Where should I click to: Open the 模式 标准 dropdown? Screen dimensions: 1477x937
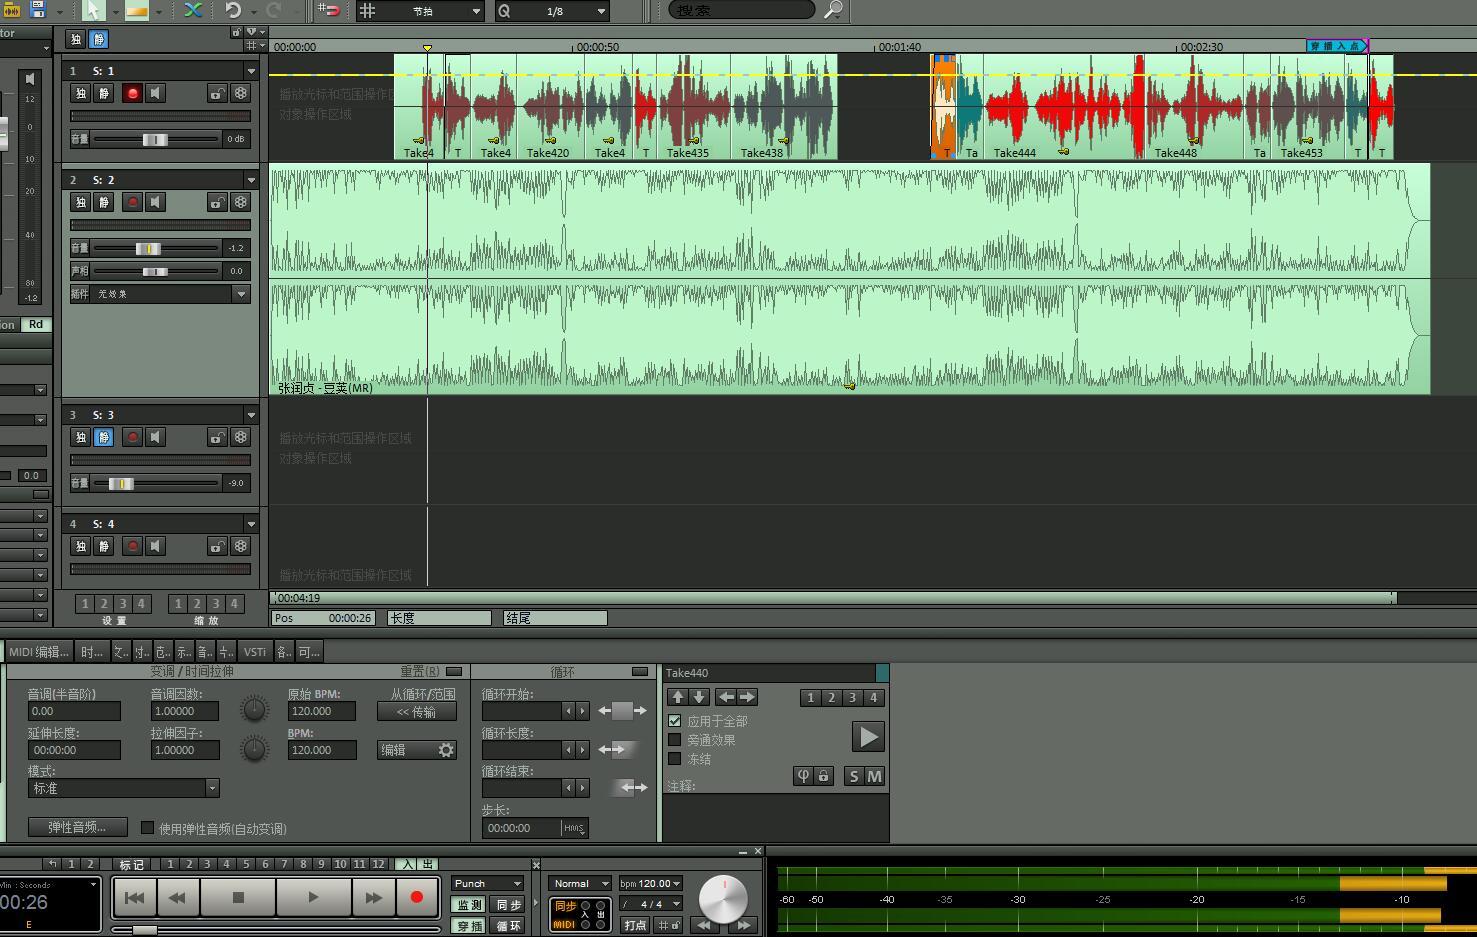(x=123, y=788)
